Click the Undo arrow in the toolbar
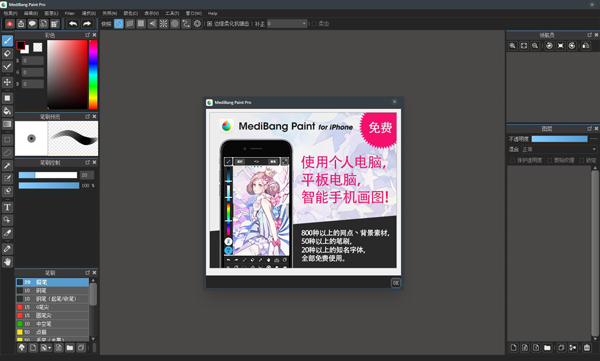Screen dimensions: 600x361 pos(73,24)
